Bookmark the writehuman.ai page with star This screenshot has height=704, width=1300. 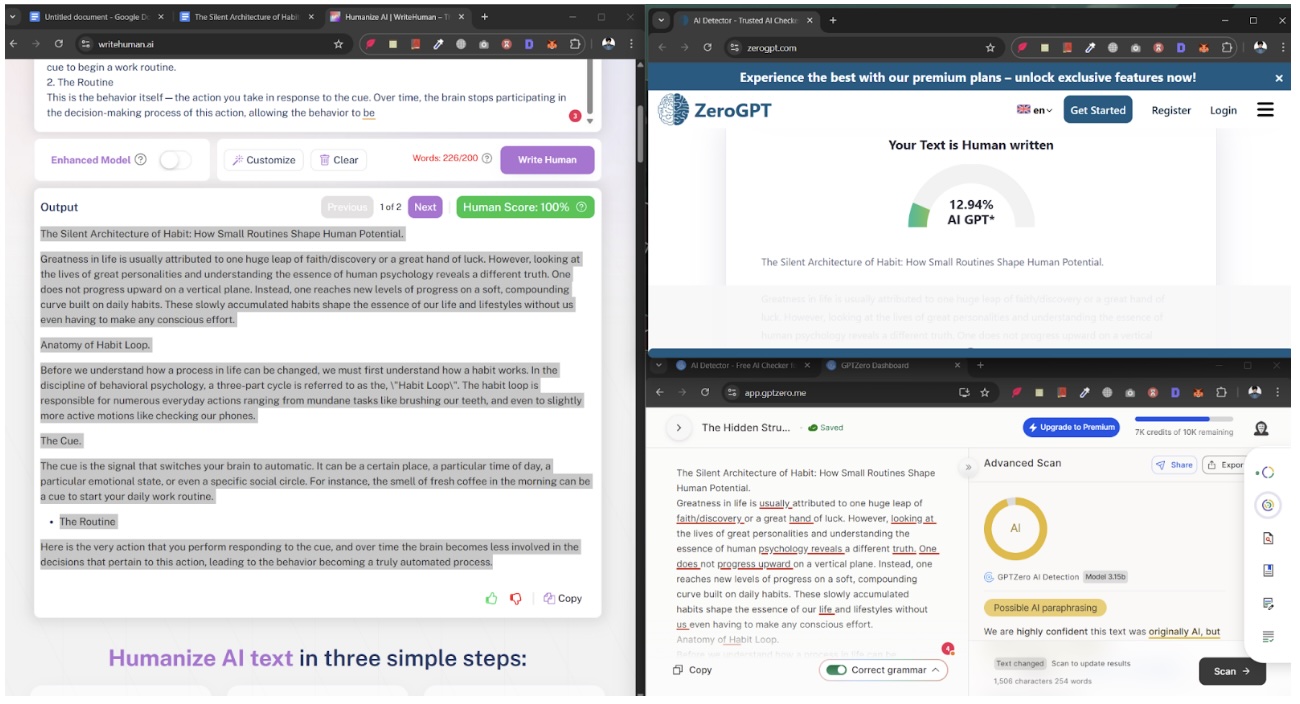(x=338, y=44)
